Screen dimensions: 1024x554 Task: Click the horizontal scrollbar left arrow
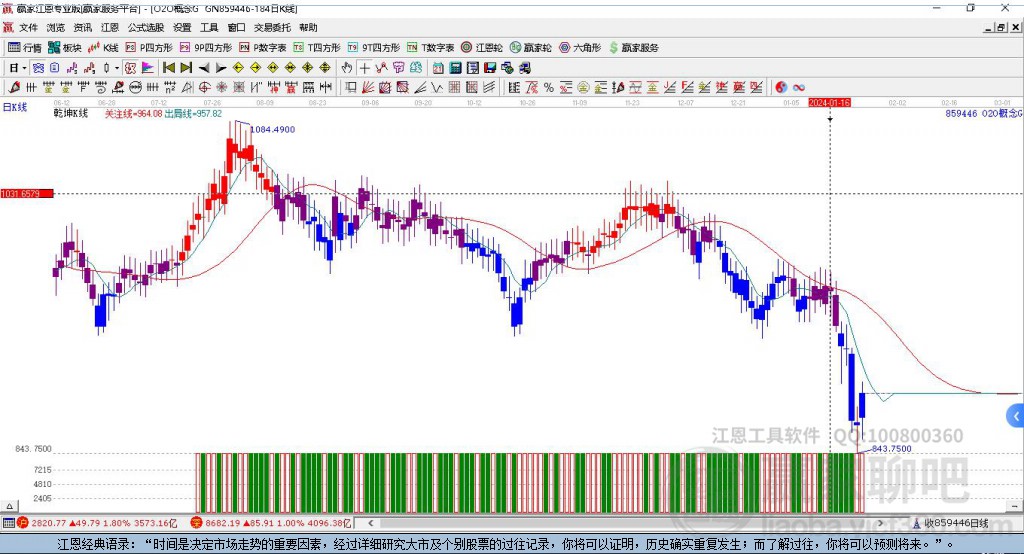click(373, 522)
